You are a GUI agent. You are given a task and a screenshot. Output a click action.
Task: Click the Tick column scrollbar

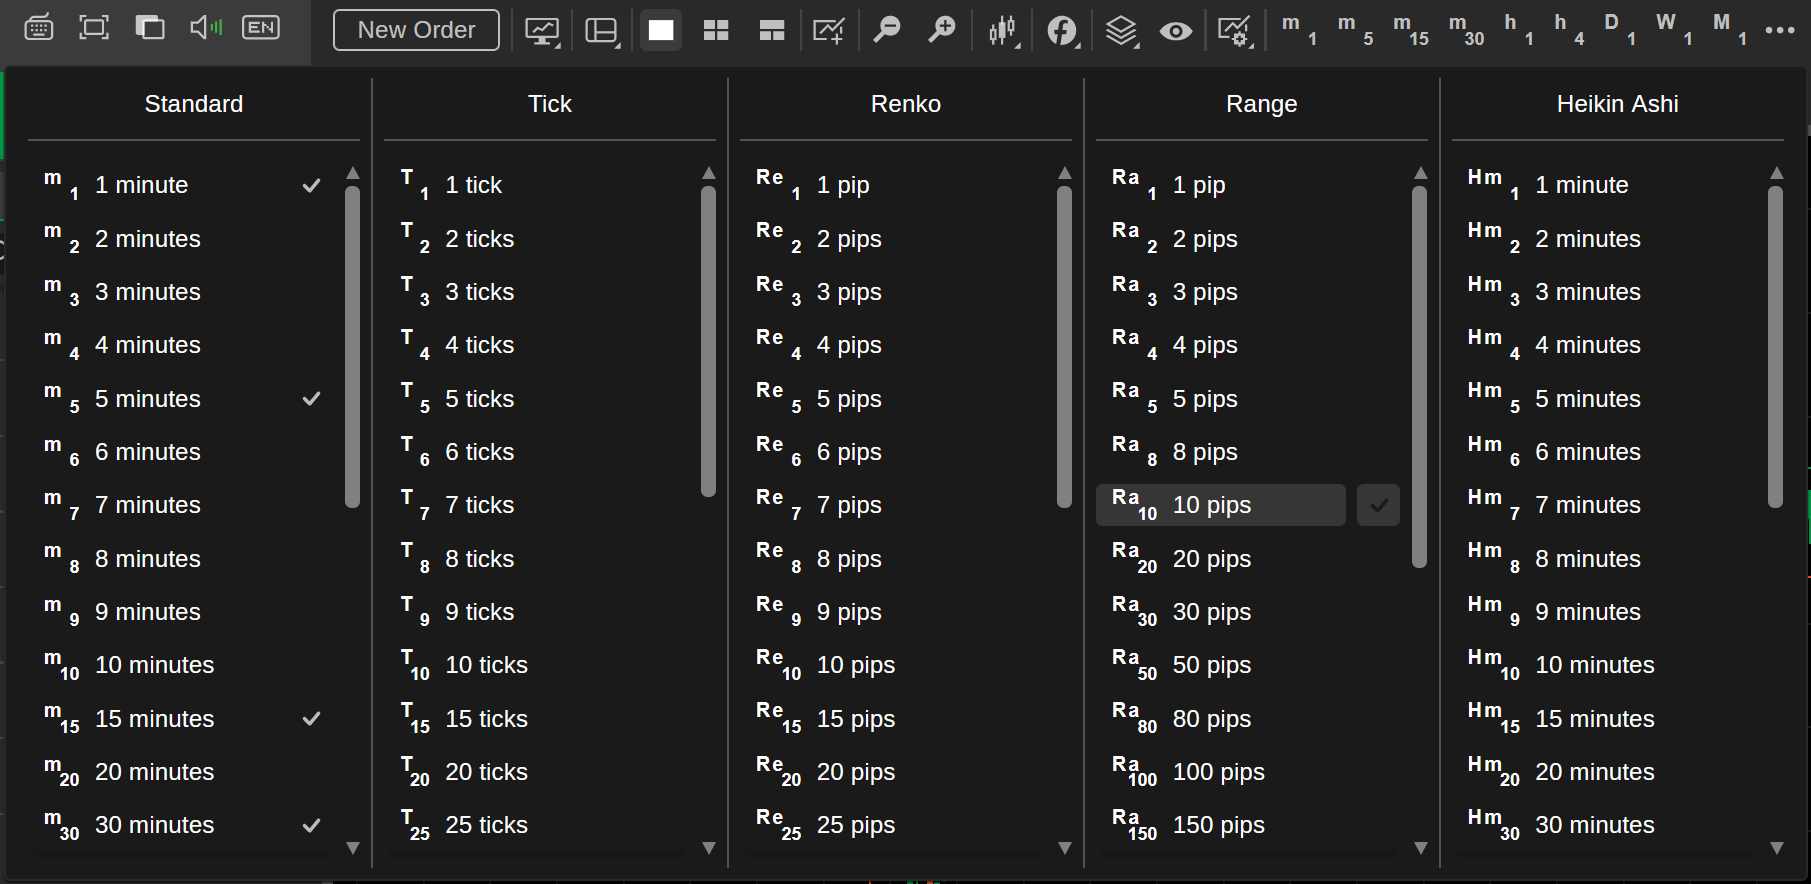coord(708,341)
